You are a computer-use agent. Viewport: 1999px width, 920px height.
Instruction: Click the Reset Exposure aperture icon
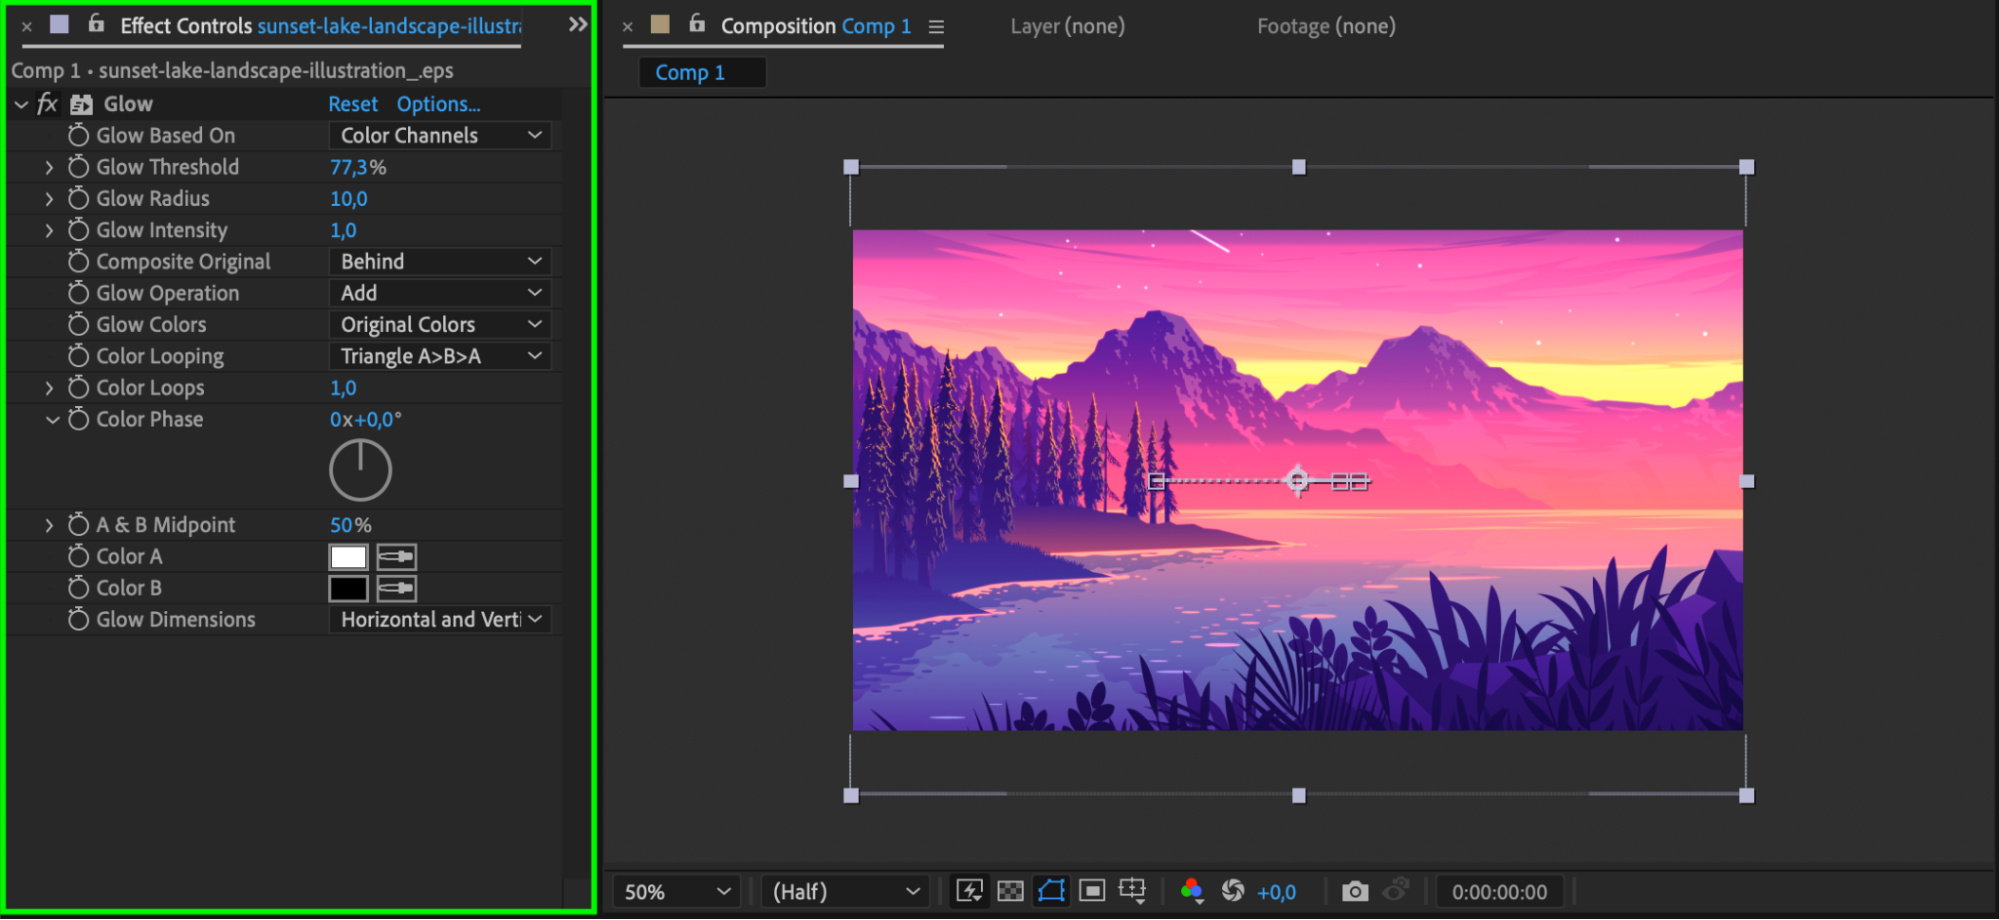click(x=1233, y=891)
